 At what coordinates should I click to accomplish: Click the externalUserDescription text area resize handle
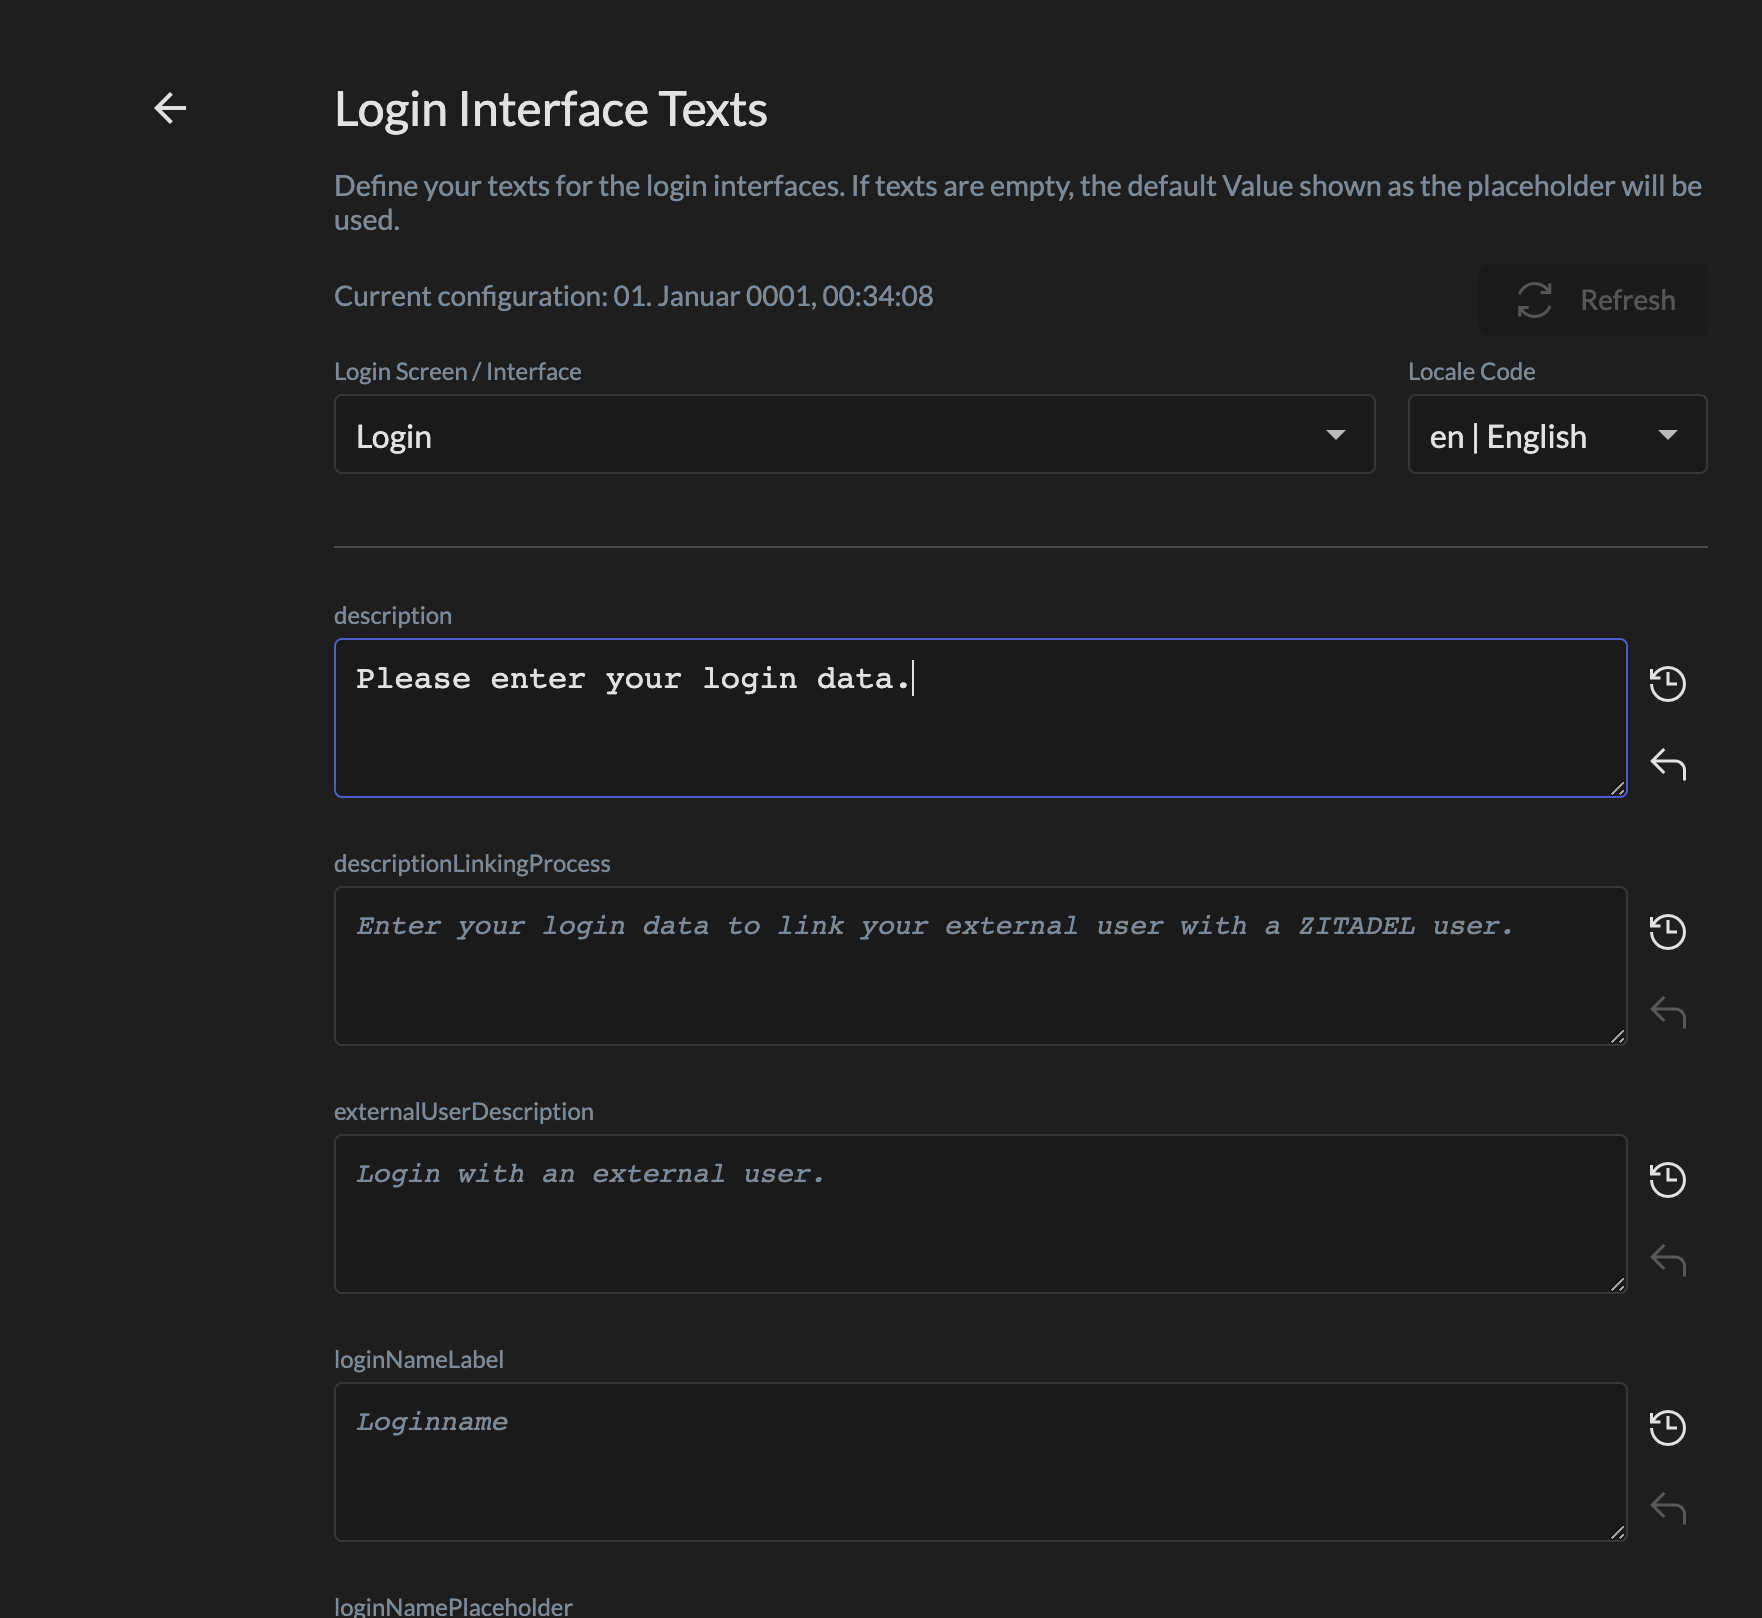[1617, 1284]
